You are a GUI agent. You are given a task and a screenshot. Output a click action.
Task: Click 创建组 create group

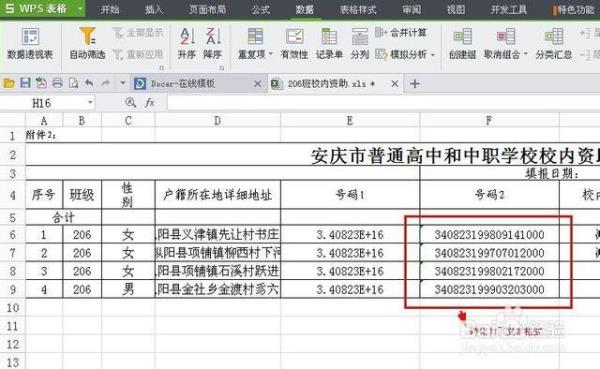tap(462, 44)
